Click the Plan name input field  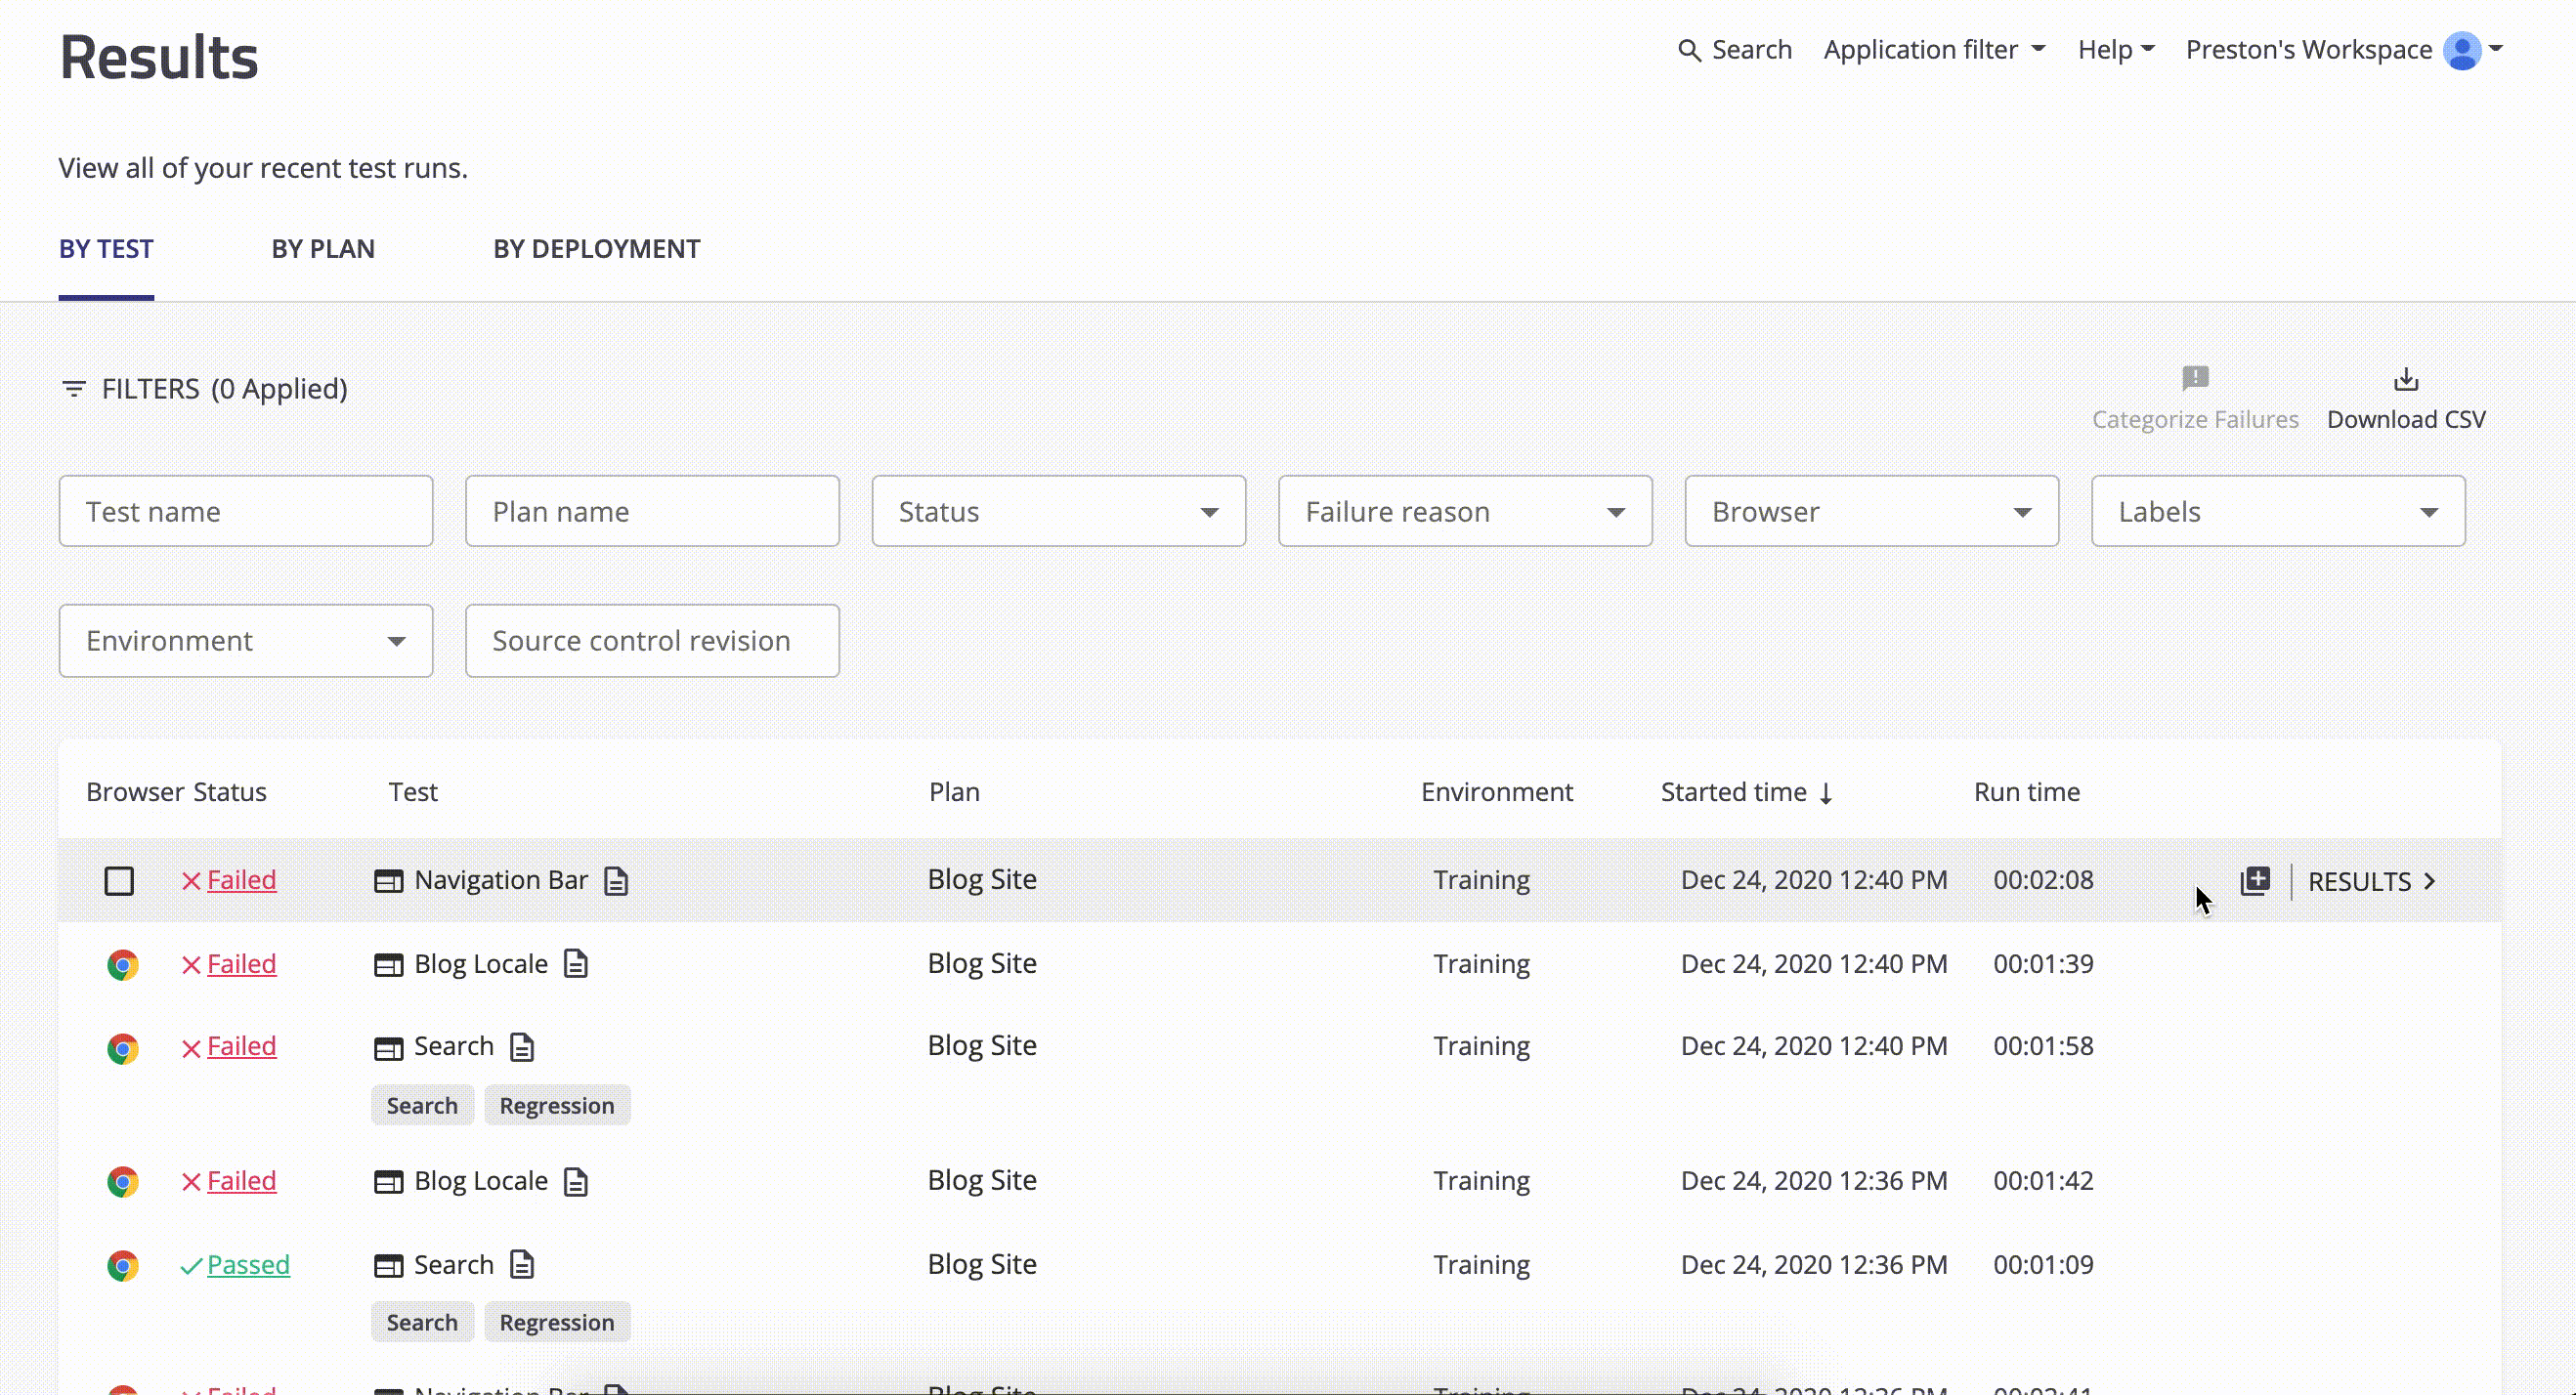click(x=652, y=511)
